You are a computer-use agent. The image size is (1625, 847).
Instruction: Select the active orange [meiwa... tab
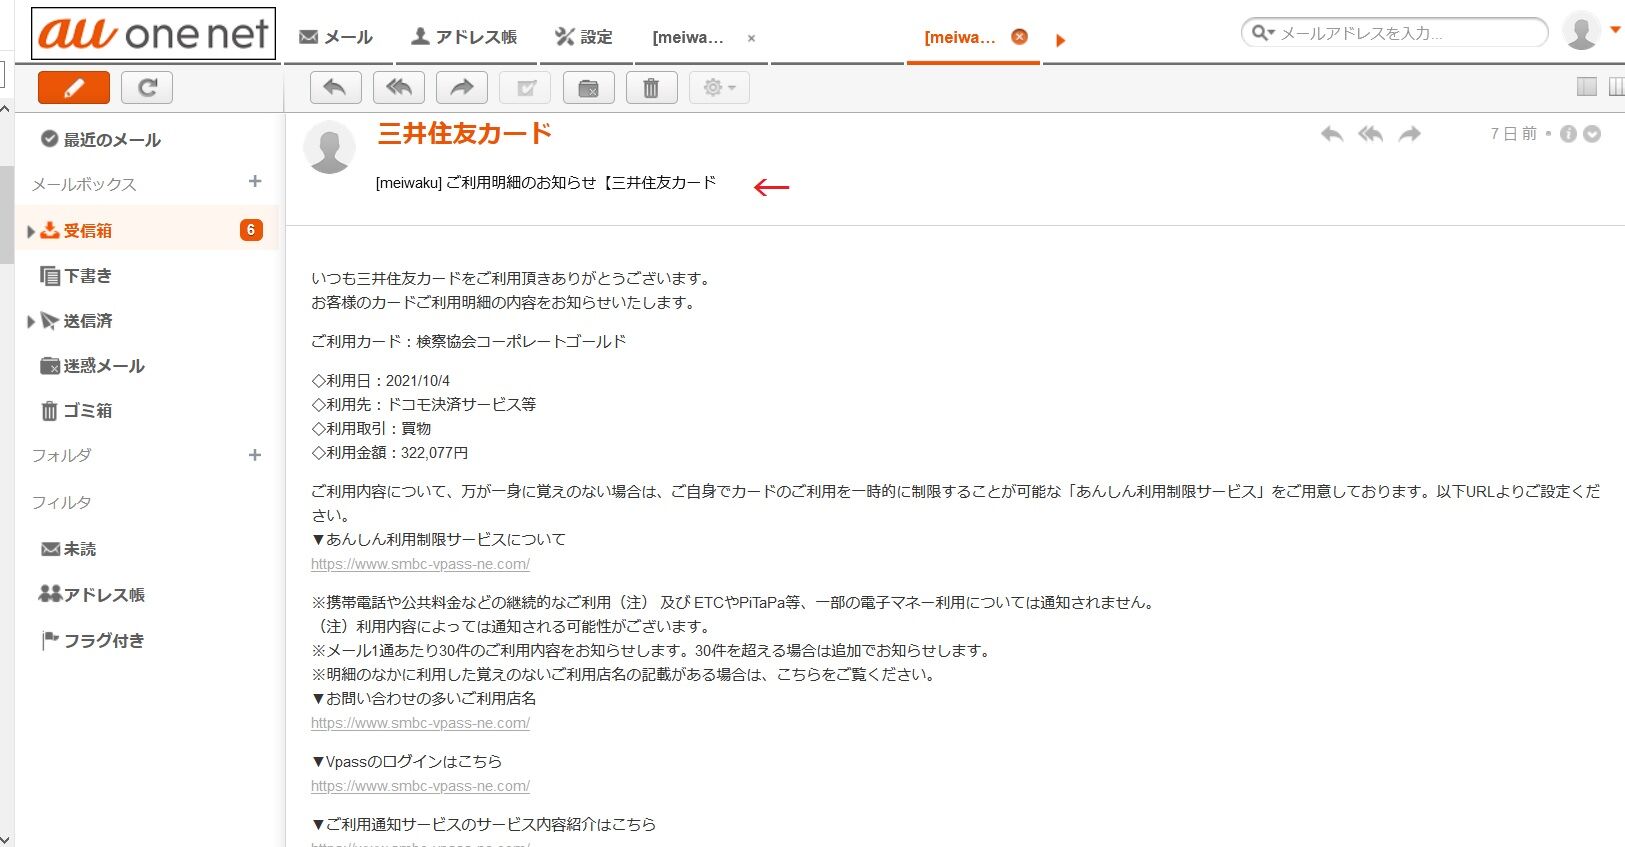[960, 38]
